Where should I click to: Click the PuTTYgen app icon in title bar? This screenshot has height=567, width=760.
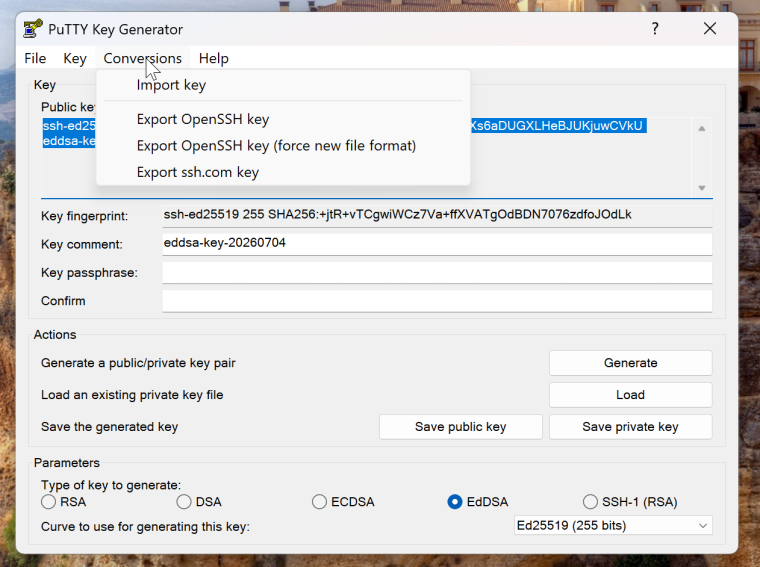click(x=33, y=29)
